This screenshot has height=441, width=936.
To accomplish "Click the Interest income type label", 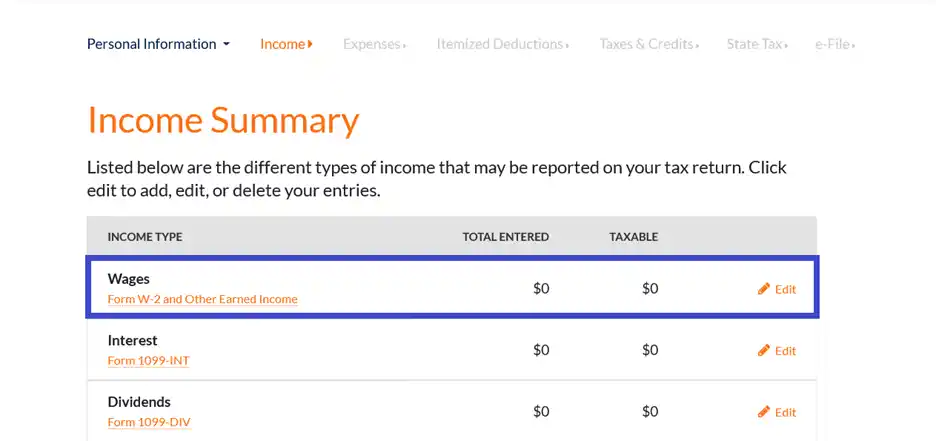I will coord(133,340).
